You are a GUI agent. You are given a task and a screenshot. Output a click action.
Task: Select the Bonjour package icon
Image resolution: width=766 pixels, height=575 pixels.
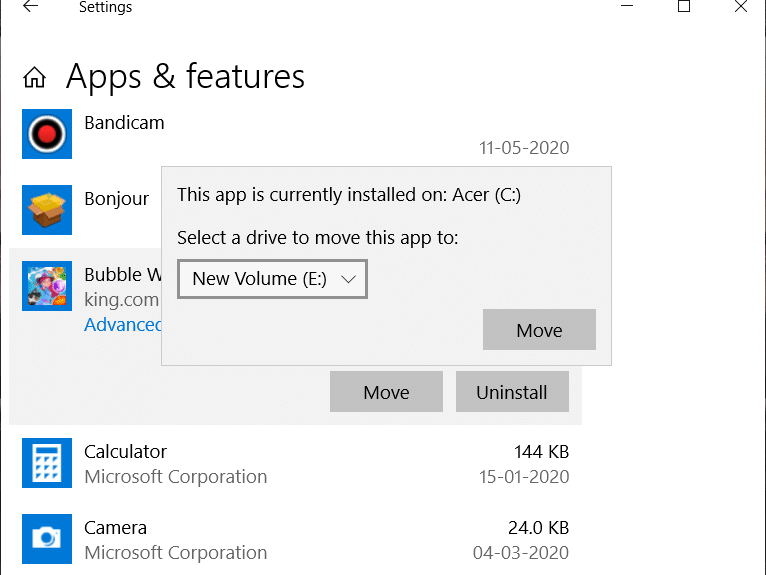click(47, 210)
